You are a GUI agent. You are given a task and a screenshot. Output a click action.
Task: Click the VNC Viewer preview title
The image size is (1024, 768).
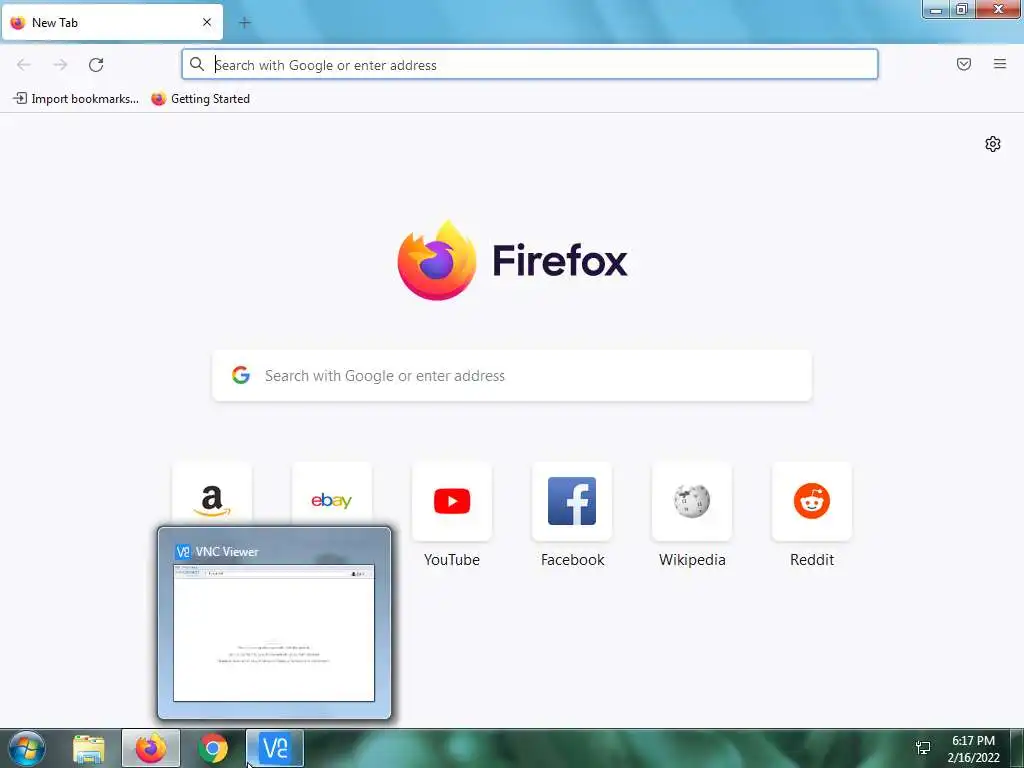[227, 552]
